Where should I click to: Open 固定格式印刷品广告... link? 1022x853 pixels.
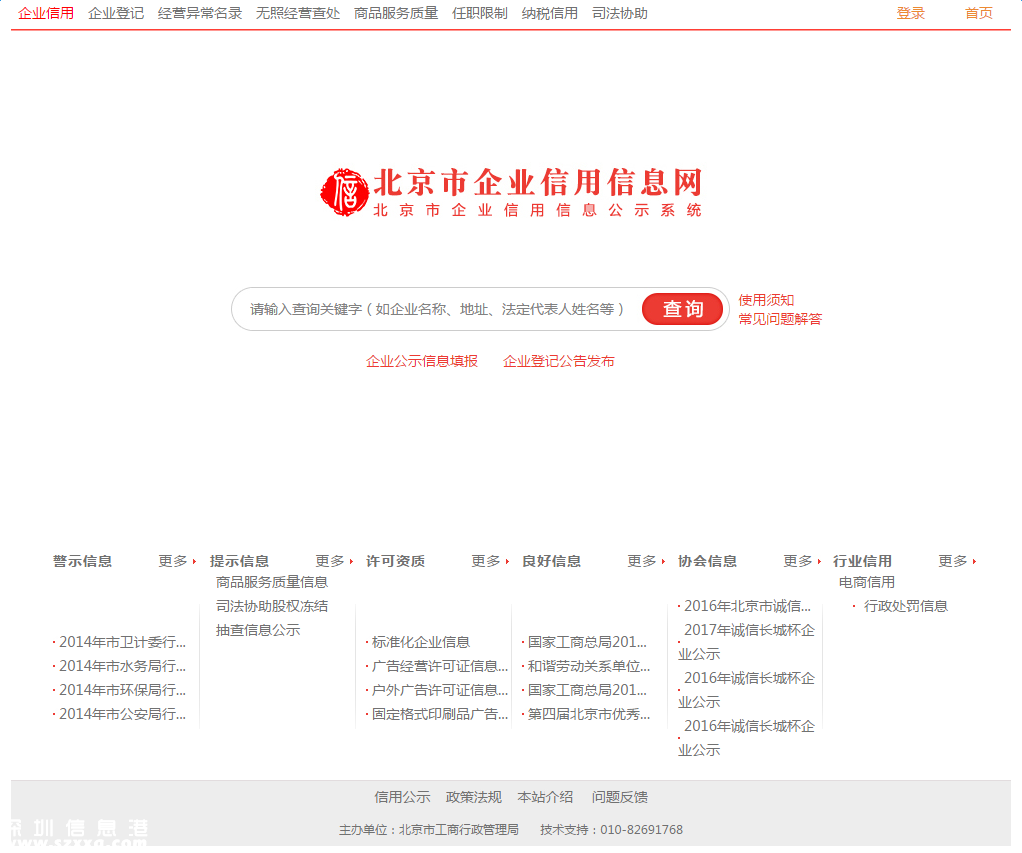pos(440,714)
